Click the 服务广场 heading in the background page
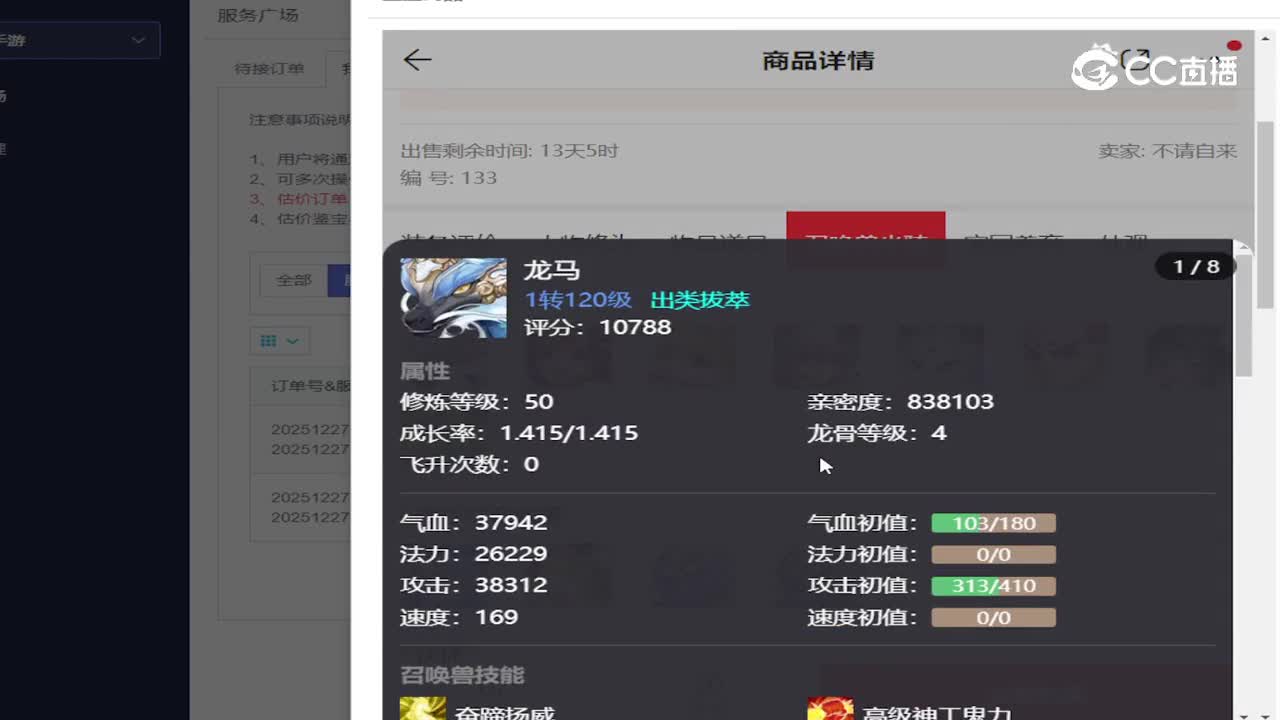 258,15
